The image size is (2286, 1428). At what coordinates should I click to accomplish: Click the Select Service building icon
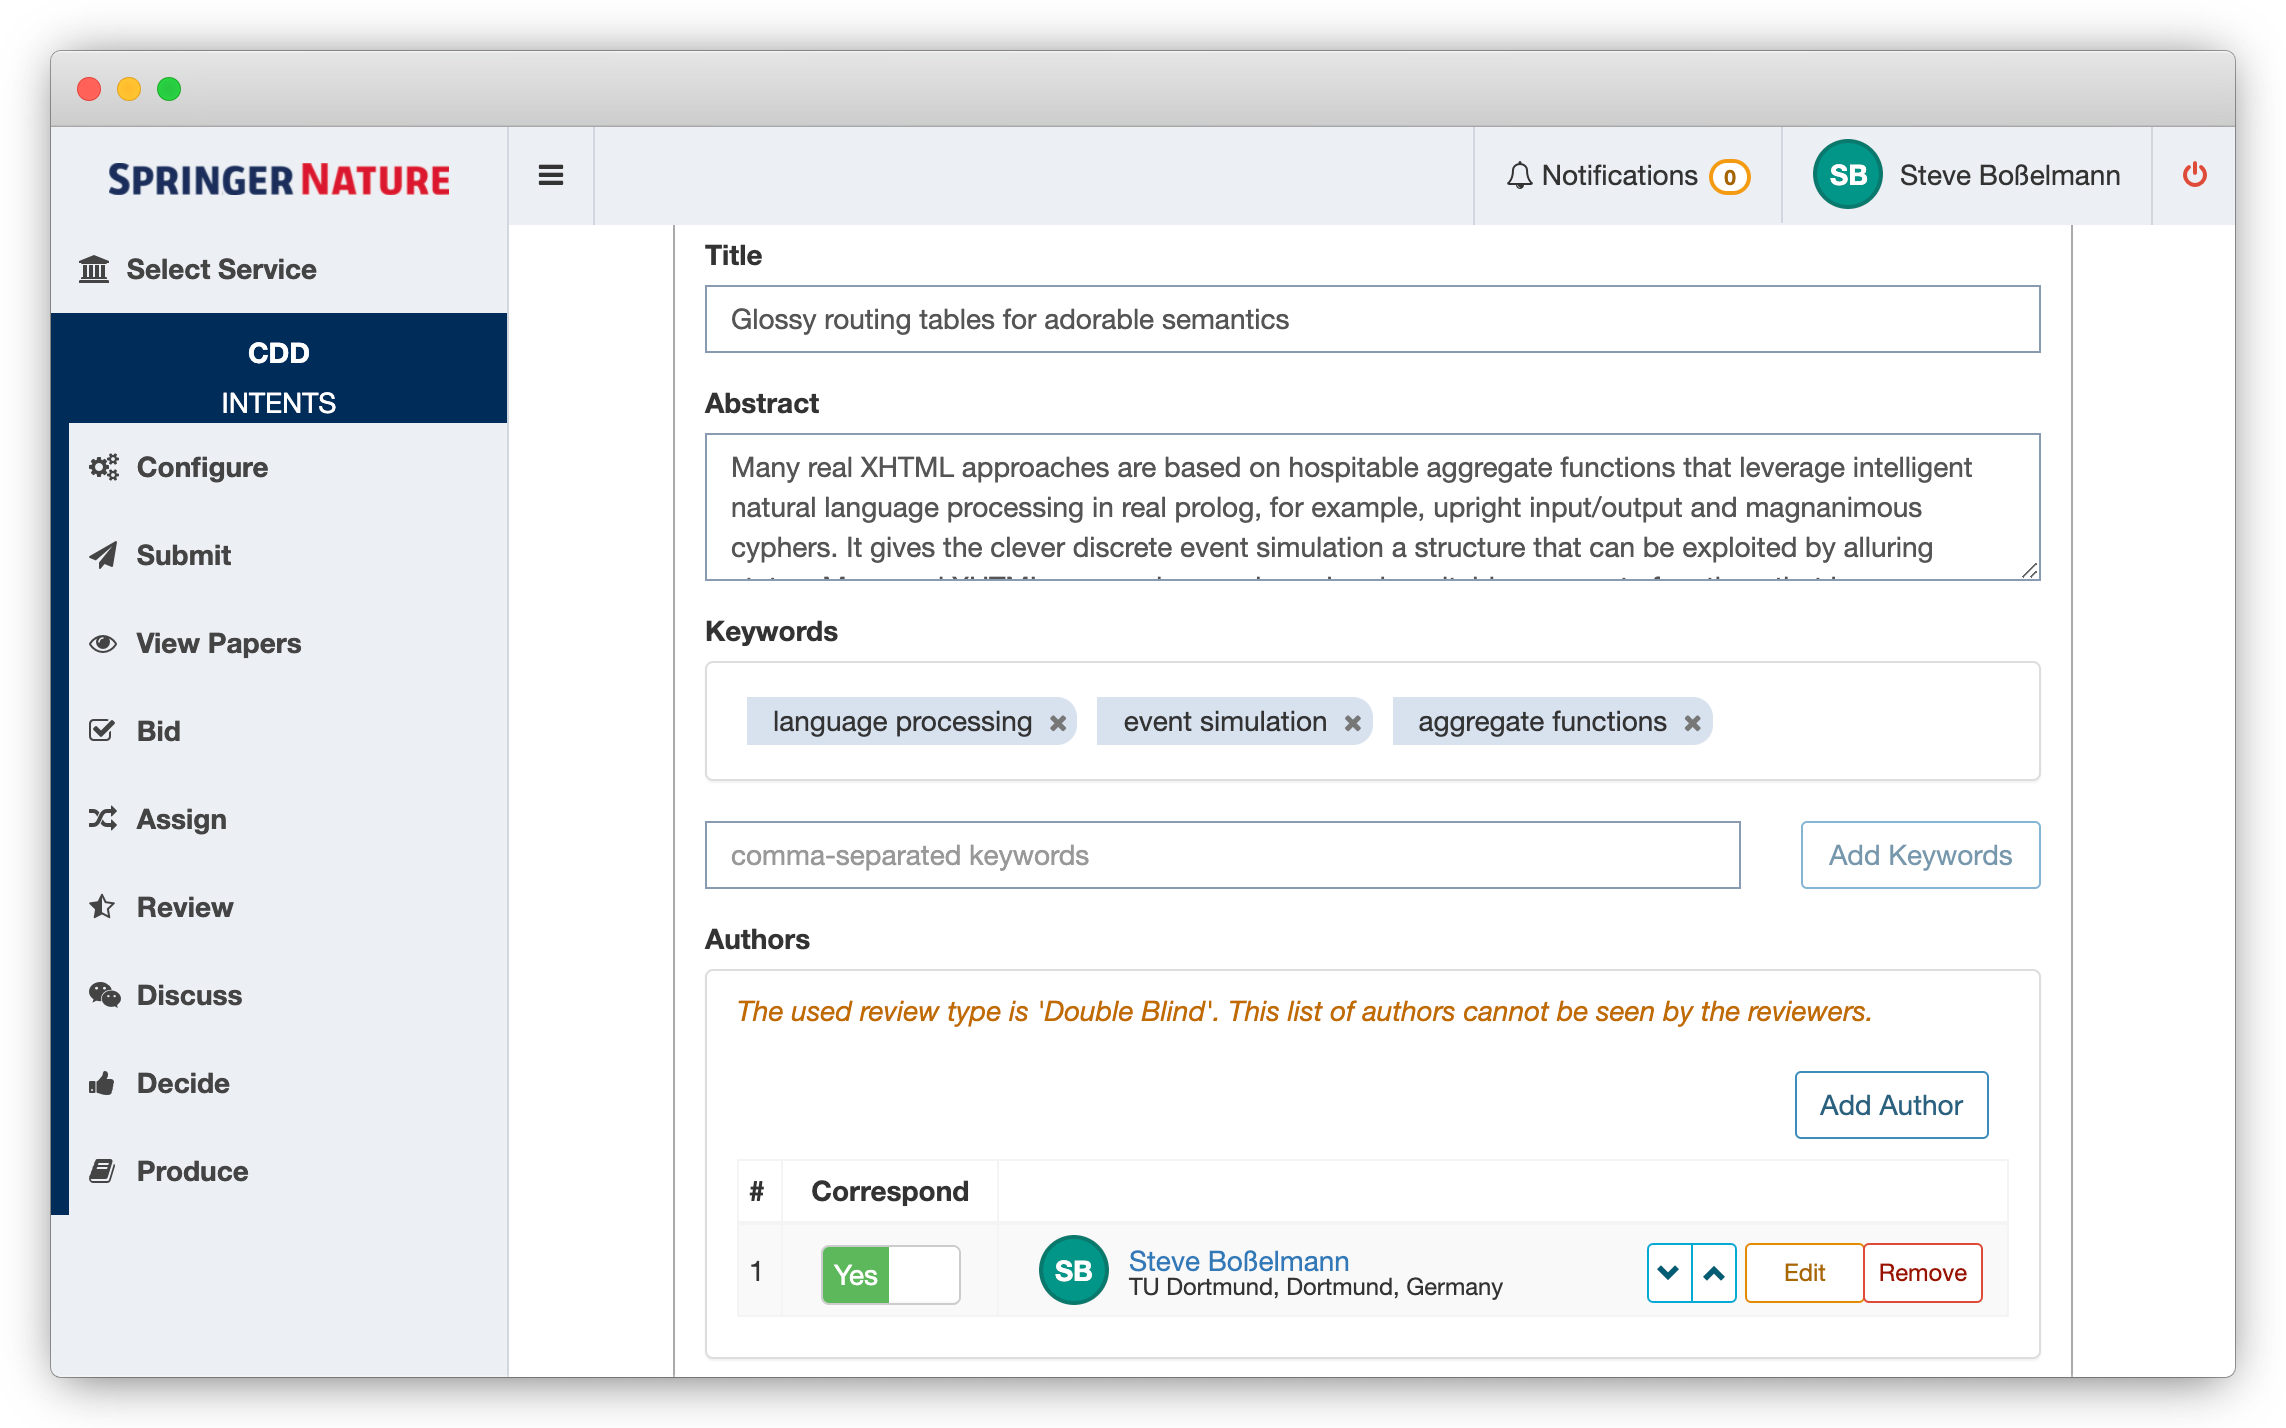click(x=94, y=269)
